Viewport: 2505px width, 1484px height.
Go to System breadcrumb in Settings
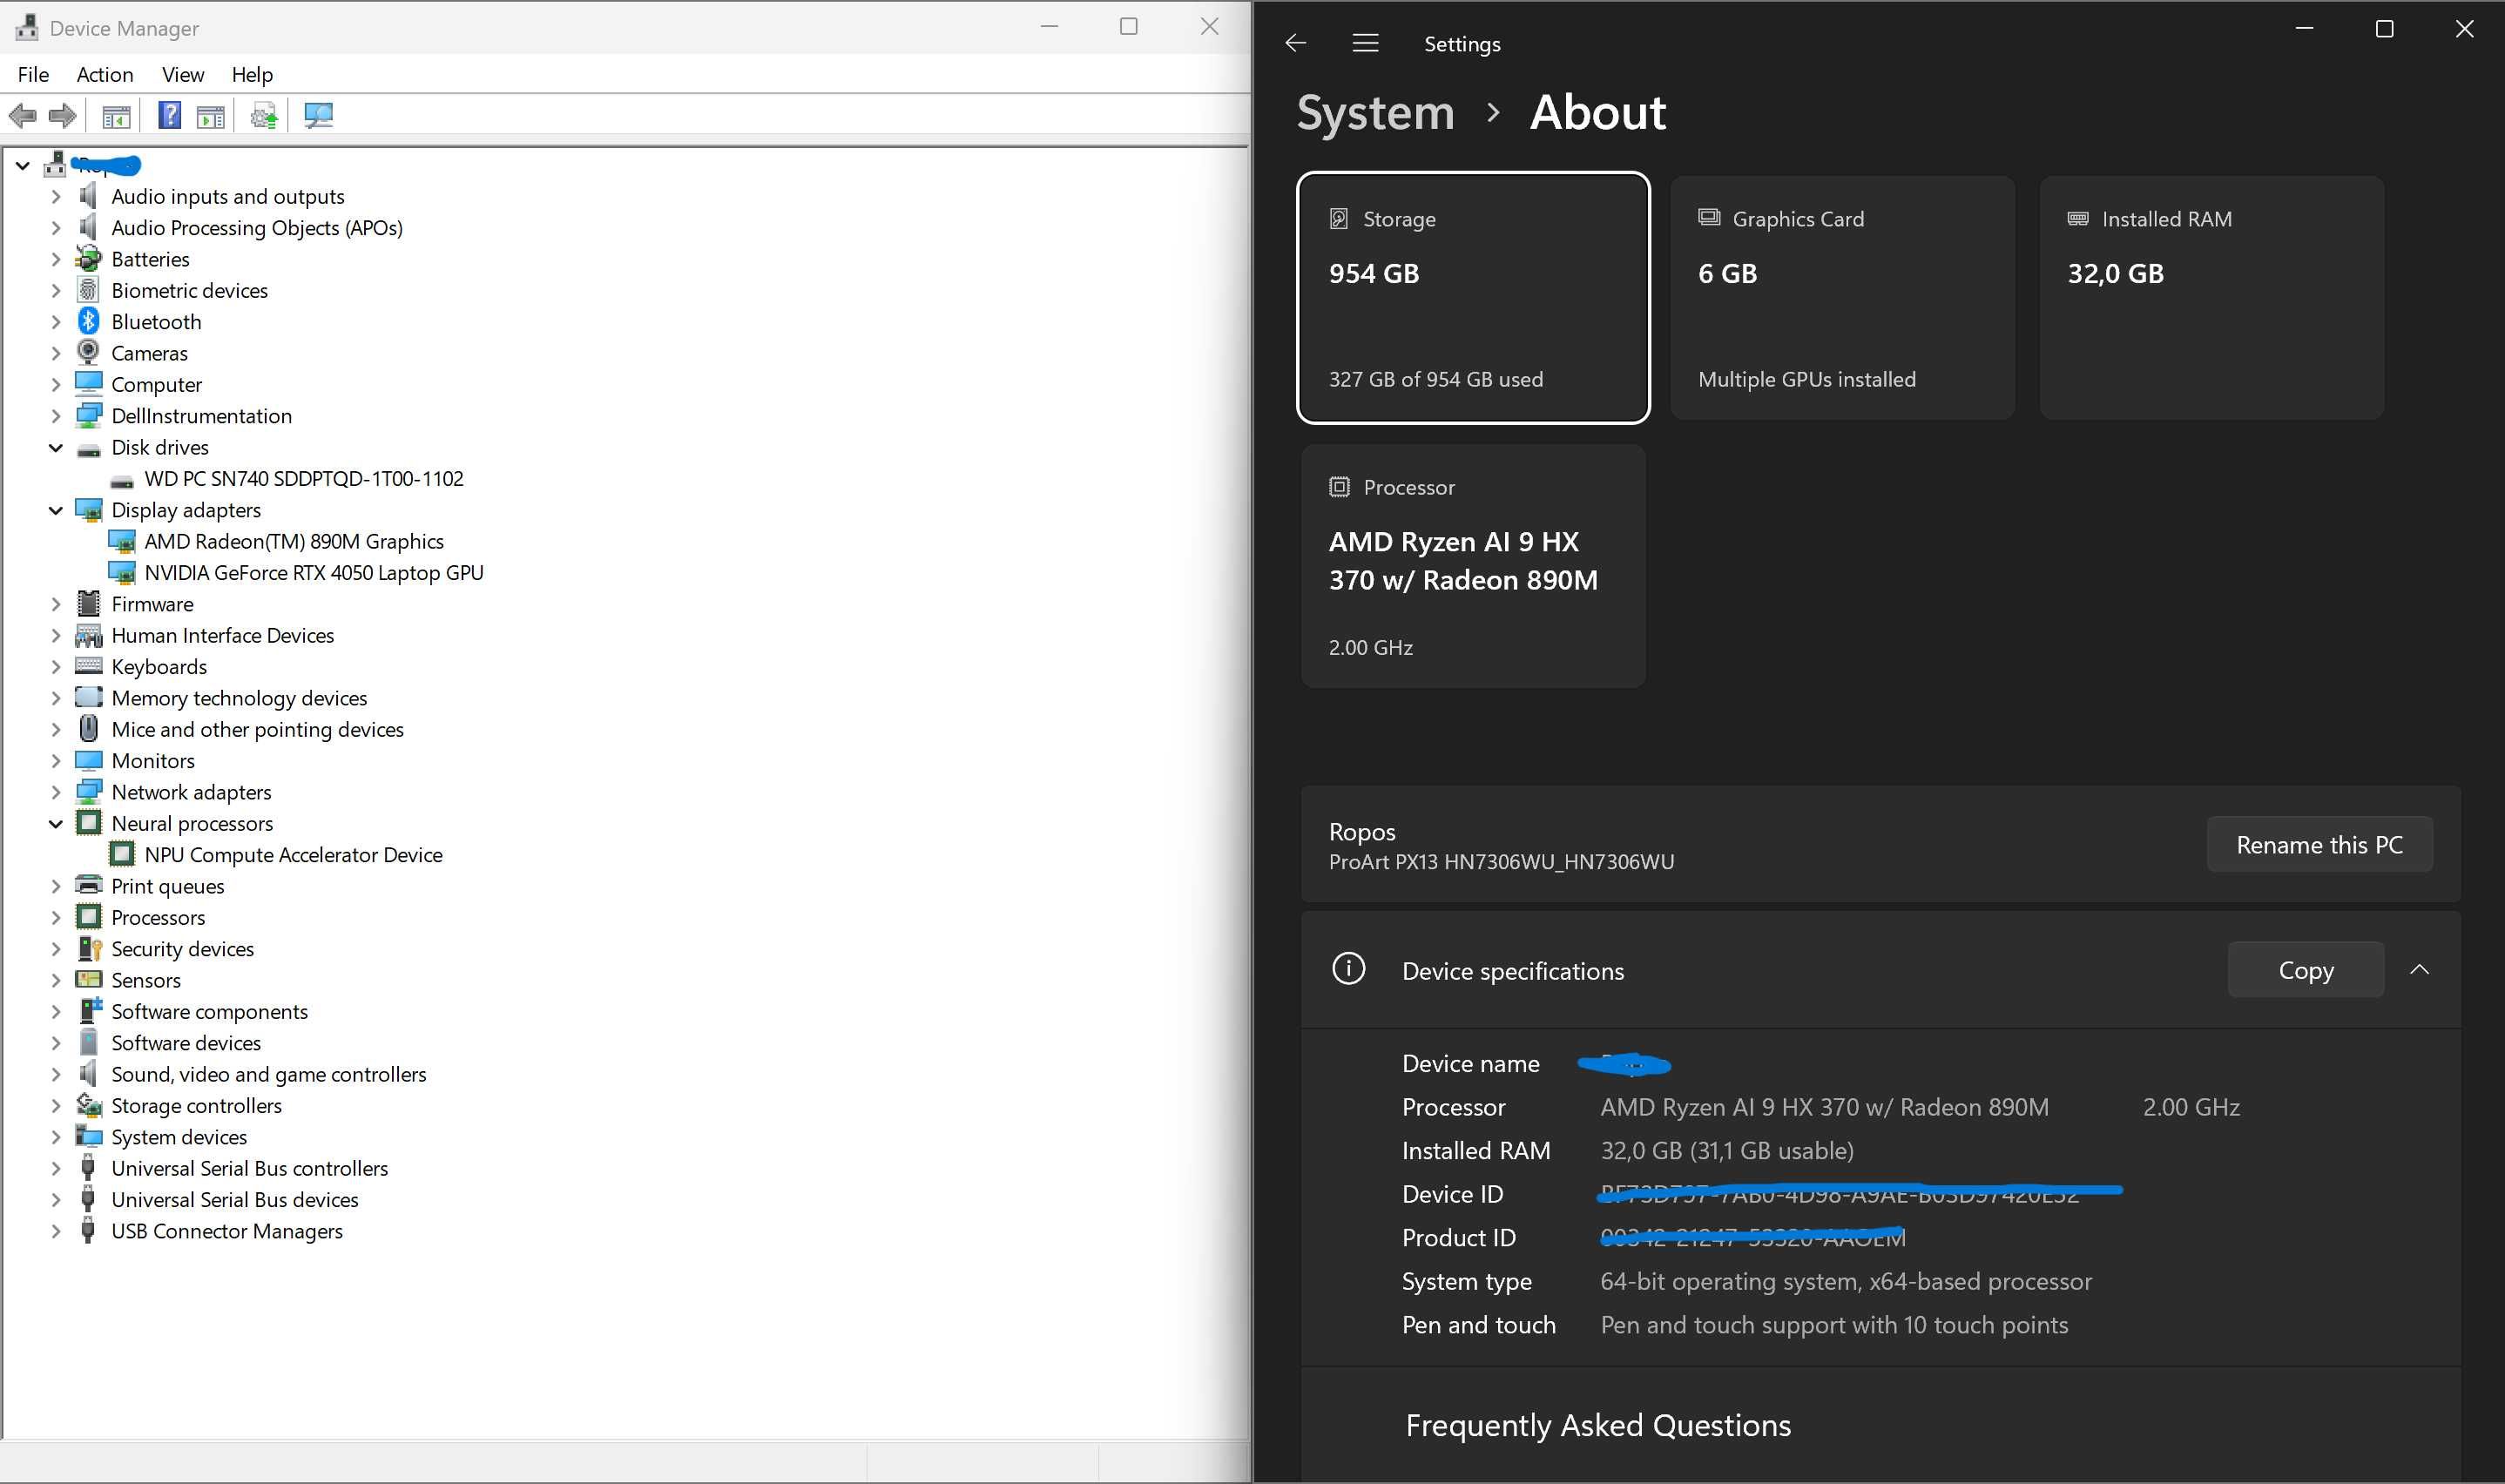coord(1375,112)
